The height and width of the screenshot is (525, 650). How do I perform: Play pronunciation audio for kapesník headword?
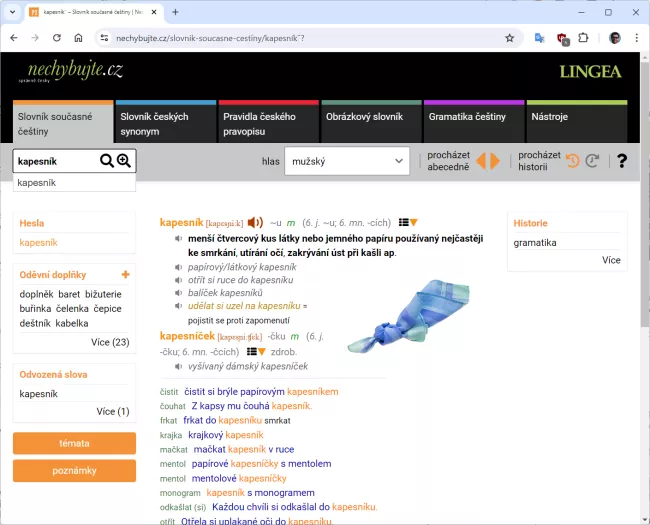(x=256, y=222)
